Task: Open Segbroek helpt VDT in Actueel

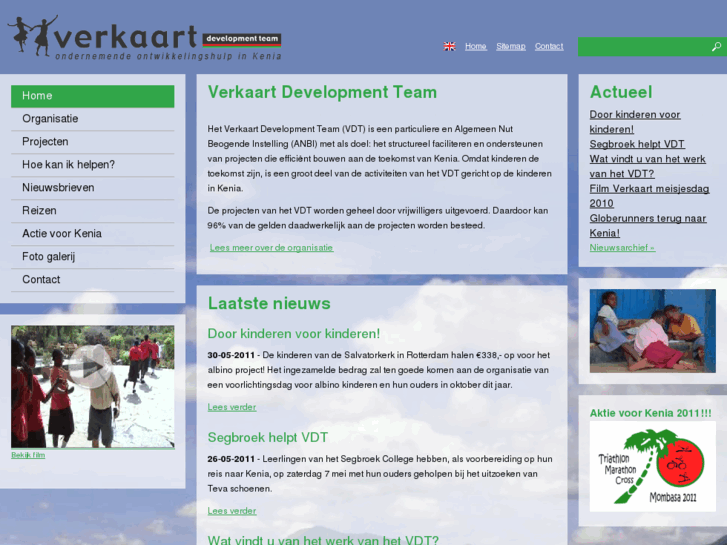Action: click(637, 144)
